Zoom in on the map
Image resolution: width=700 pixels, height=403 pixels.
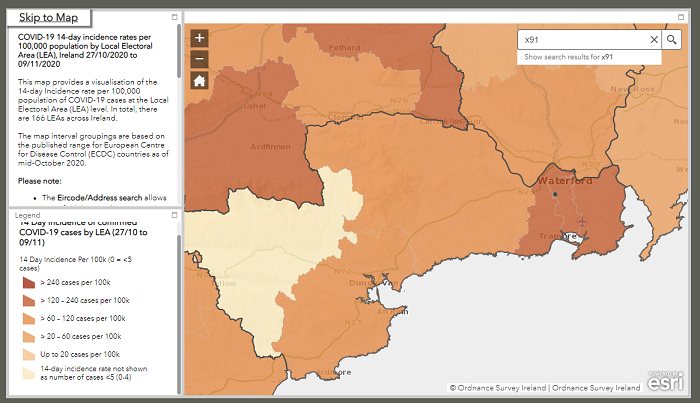click(199, 38)
